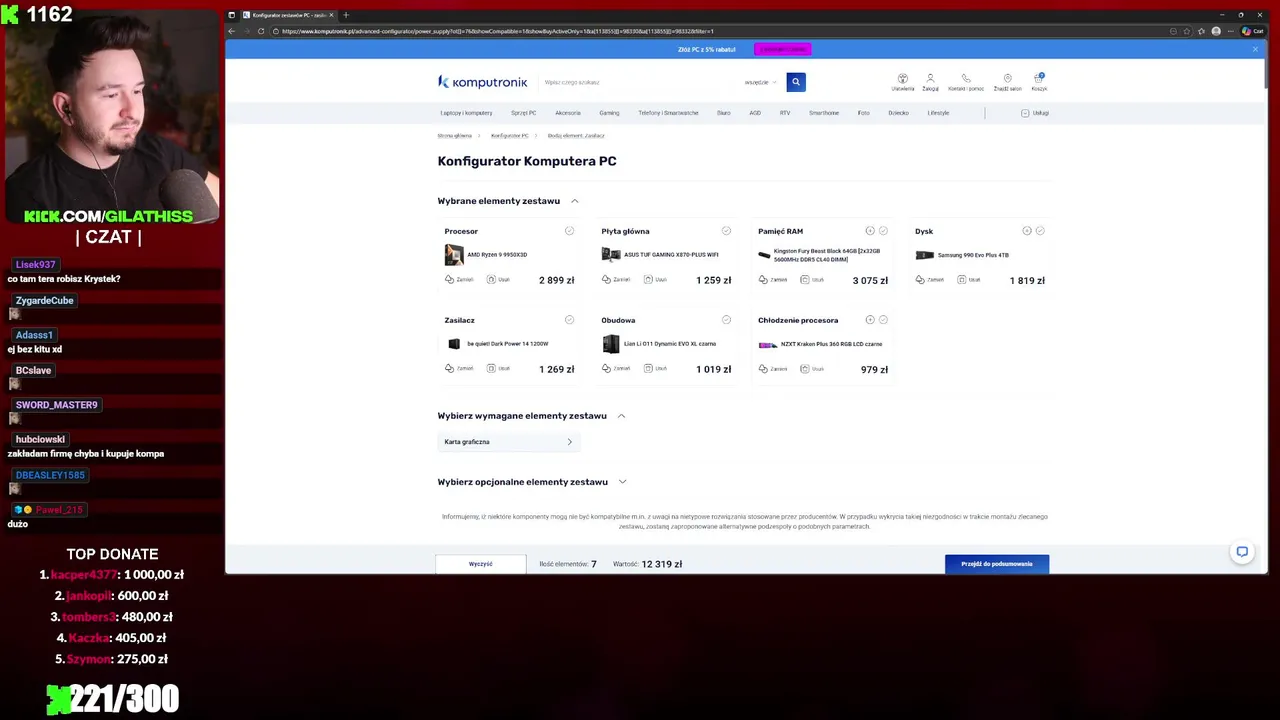Click Lian Li O11 Dynamic case thumbnail
1280x720 pixels.
coord(611,344)
